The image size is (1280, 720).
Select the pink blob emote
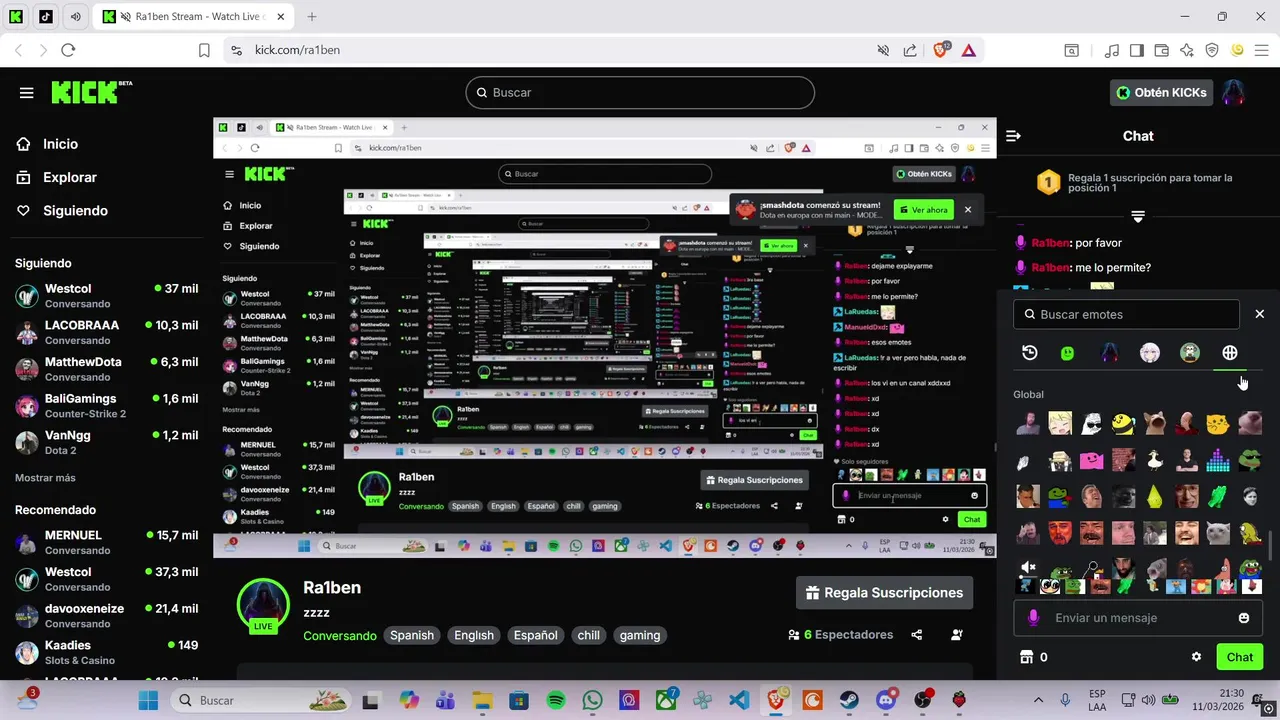click(1091, 460)
